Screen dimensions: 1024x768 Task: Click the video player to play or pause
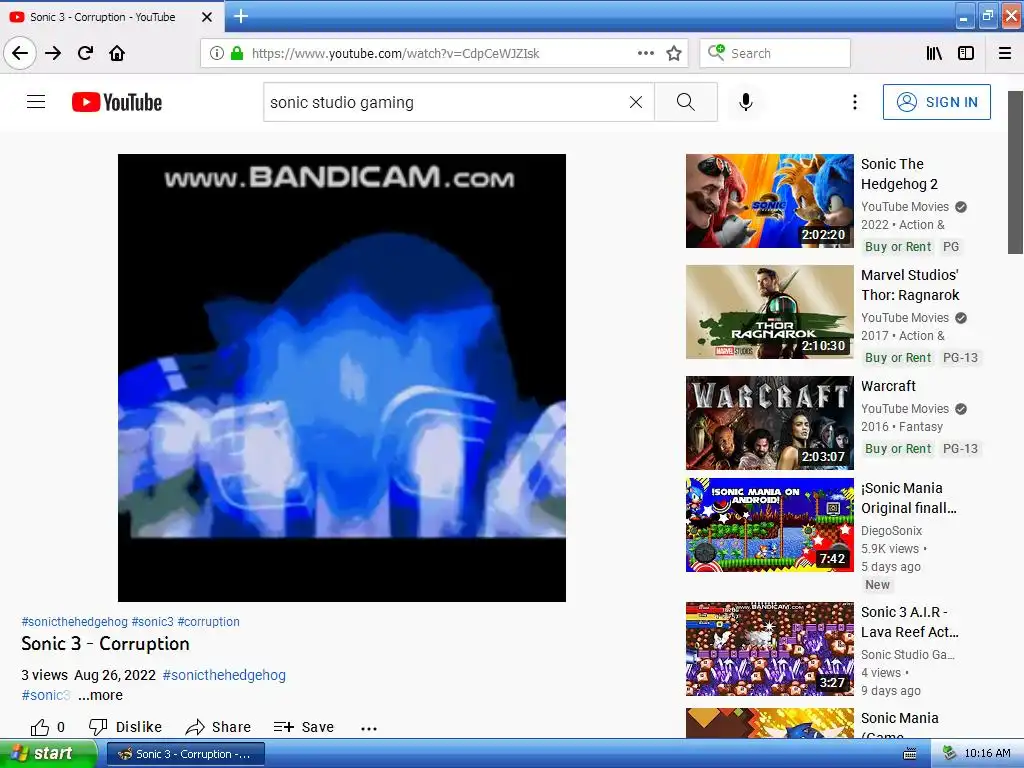tap(342, 377)
